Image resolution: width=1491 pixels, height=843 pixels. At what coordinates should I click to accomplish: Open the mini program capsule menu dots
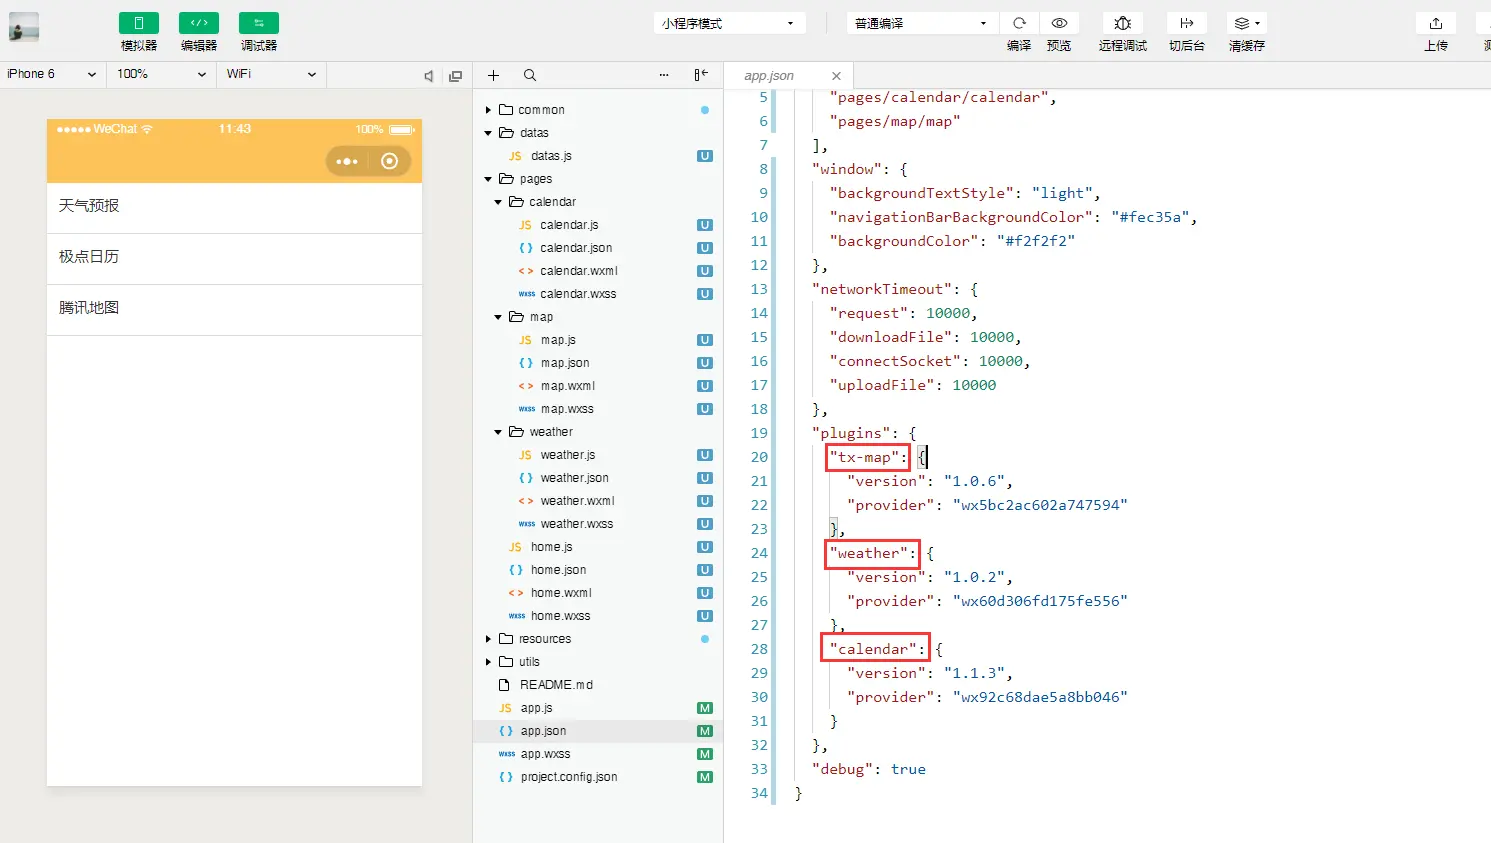[347, 161]
